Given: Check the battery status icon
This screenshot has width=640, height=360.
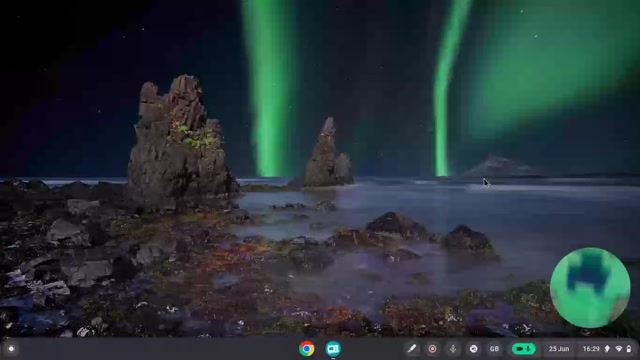Looking at the screenshot, I should pos(629,349).
